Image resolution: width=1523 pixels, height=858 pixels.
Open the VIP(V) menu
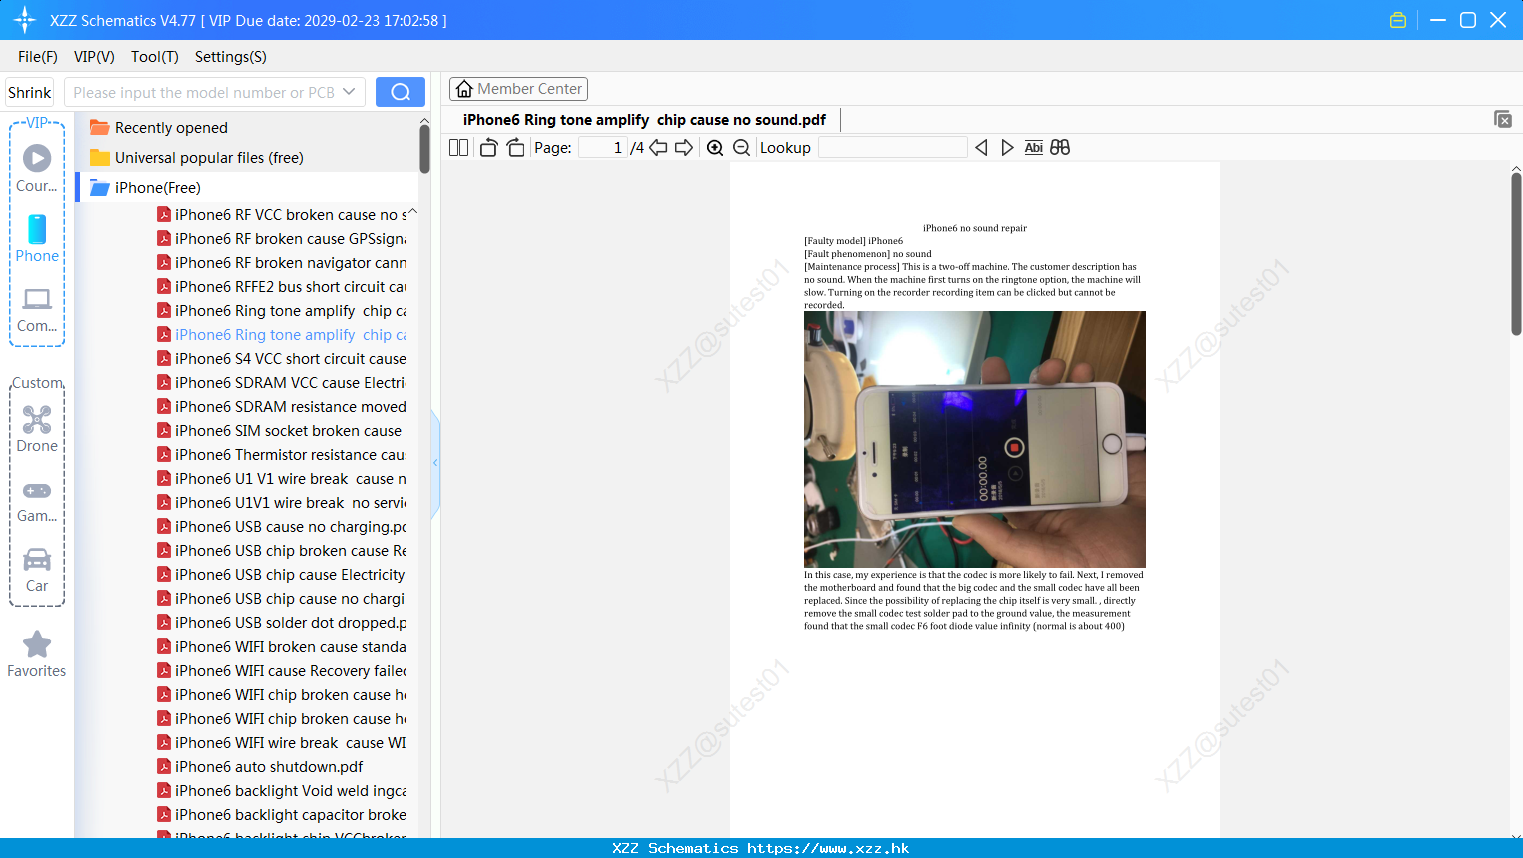tap(94, 57)
